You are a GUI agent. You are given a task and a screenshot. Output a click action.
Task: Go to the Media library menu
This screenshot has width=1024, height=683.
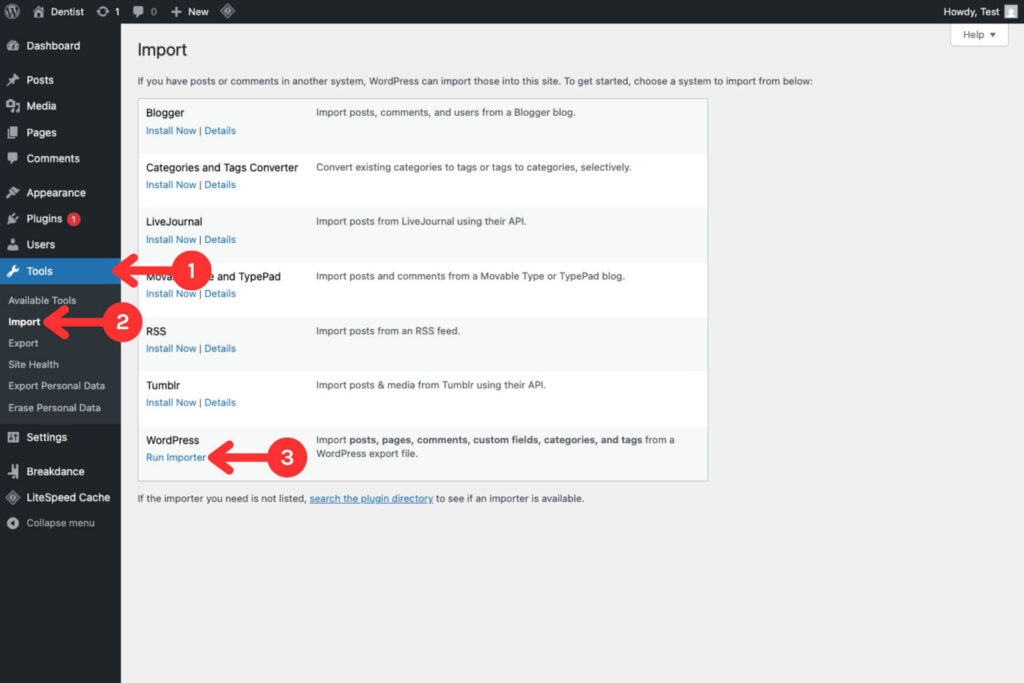[x=41, y=106]
